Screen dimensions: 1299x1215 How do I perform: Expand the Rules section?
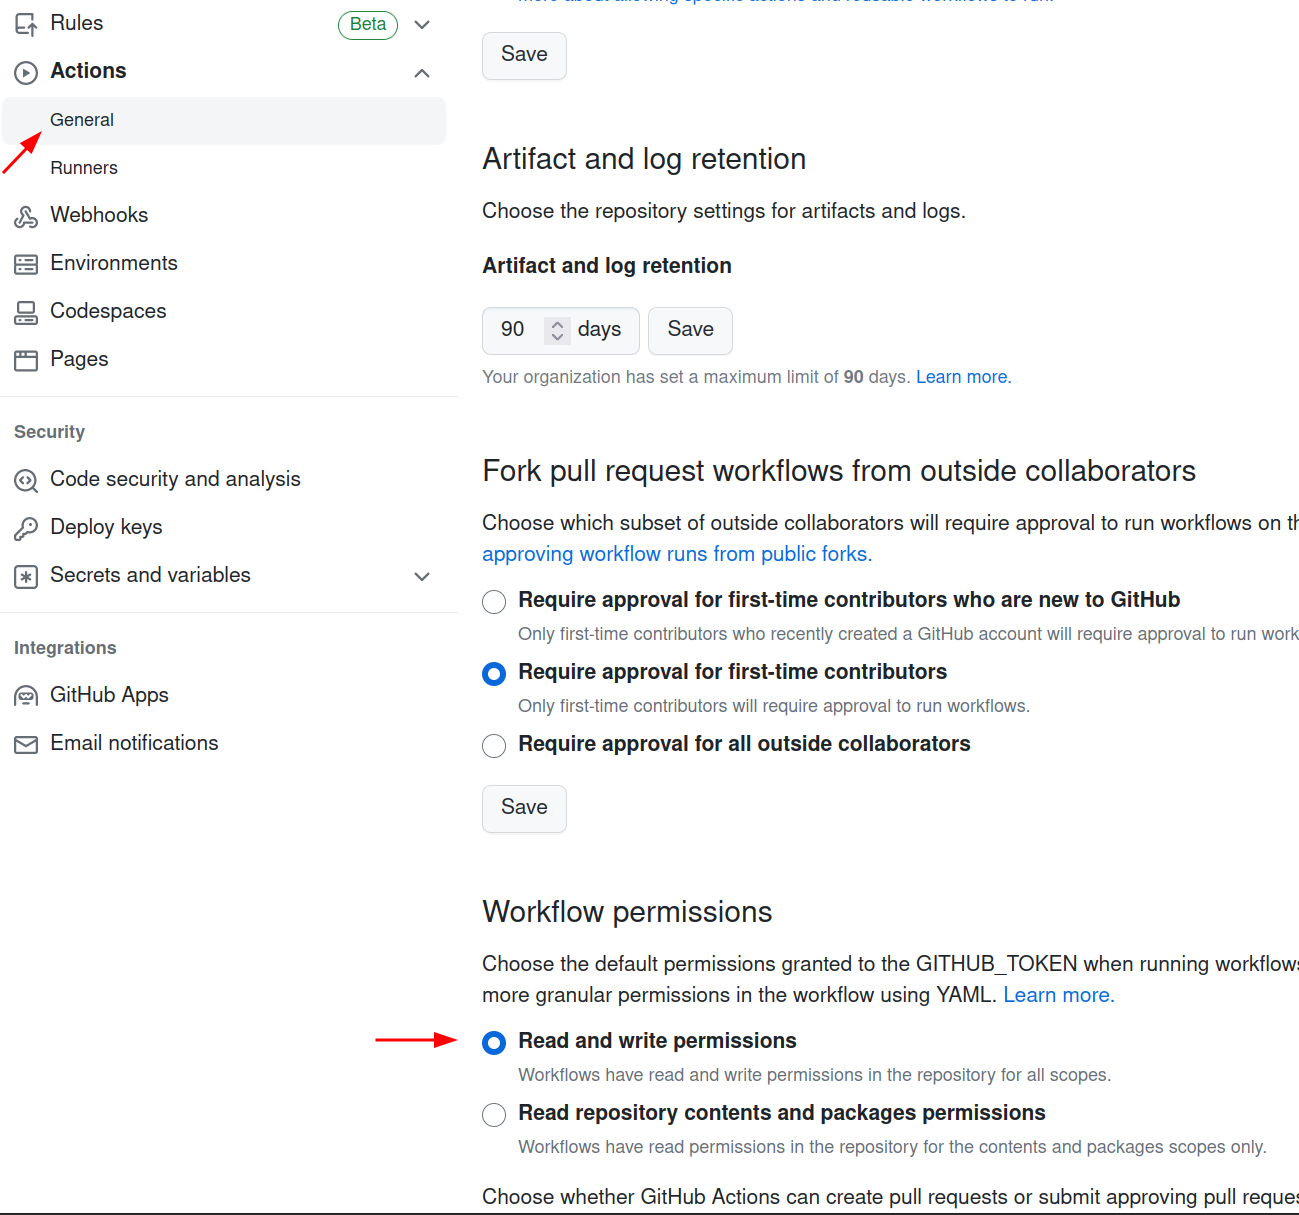(x=422, y=24)
